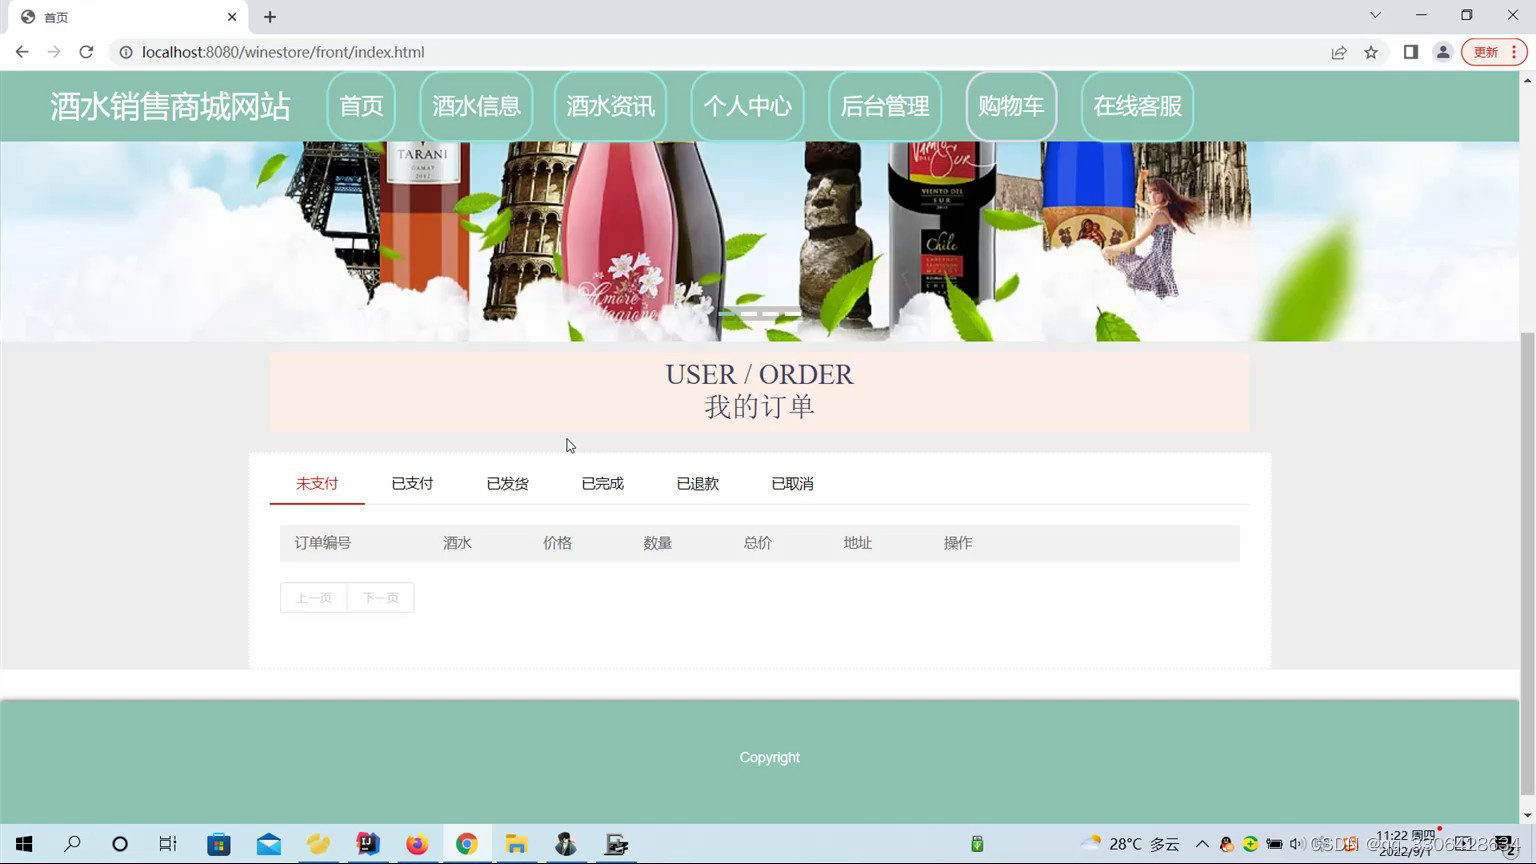Open the Chrome profile avatar
This screenshot has width=1536, height=864.
click(x=1443, y=52)
